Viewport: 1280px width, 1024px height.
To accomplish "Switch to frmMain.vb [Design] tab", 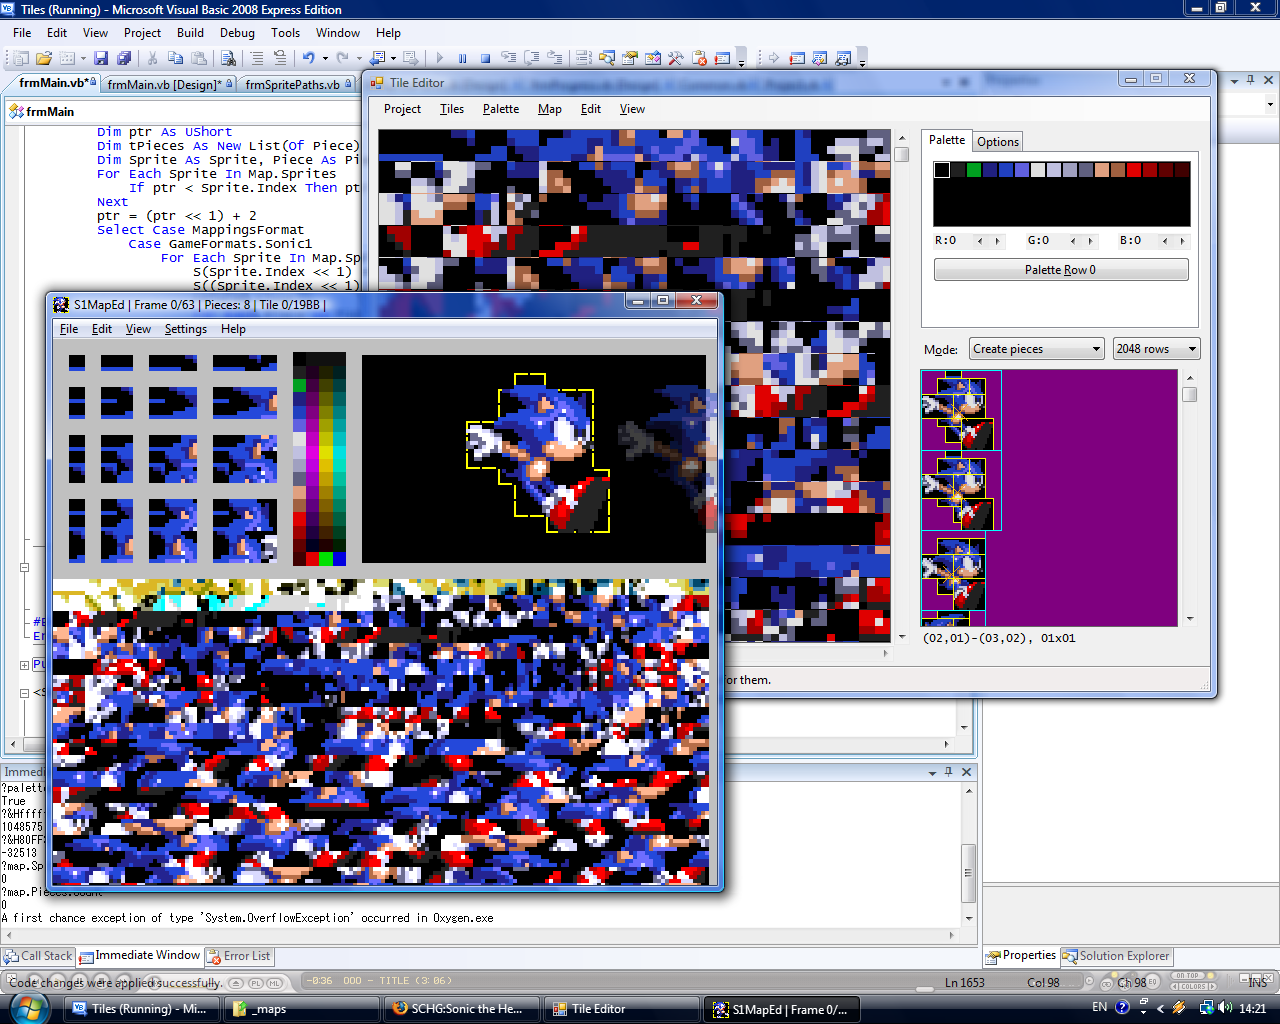I will (x=169, y=85).
